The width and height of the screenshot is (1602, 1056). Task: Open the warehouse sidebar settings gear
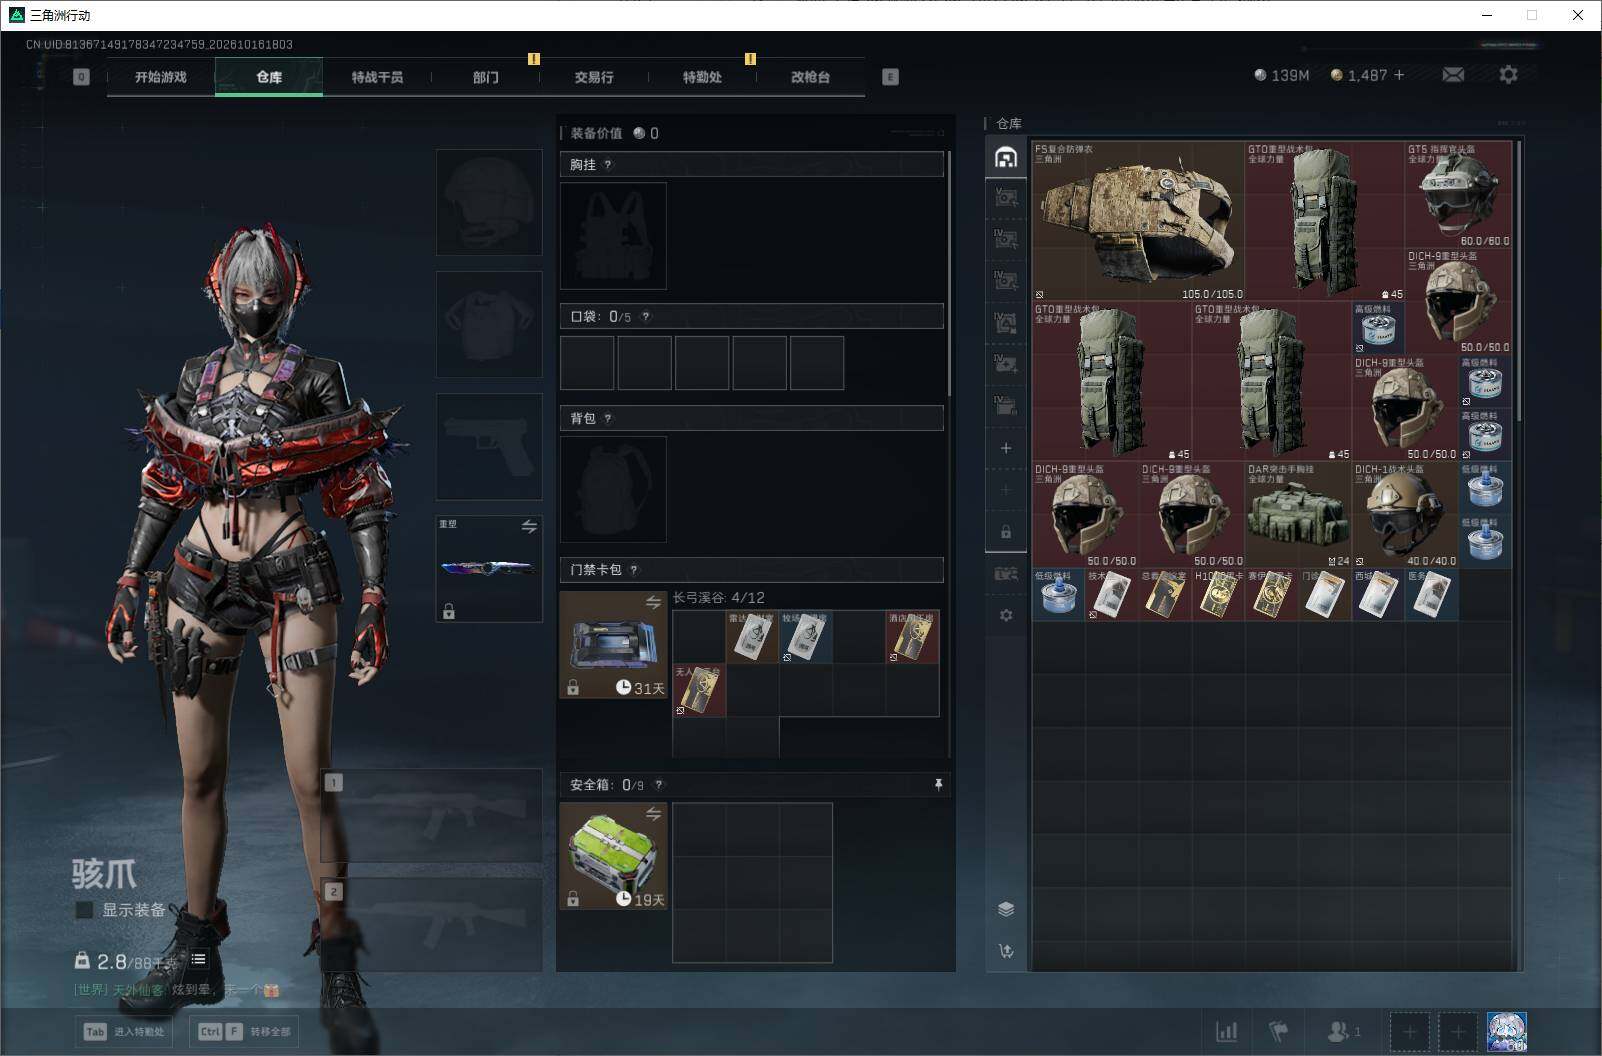point(1006,615)
